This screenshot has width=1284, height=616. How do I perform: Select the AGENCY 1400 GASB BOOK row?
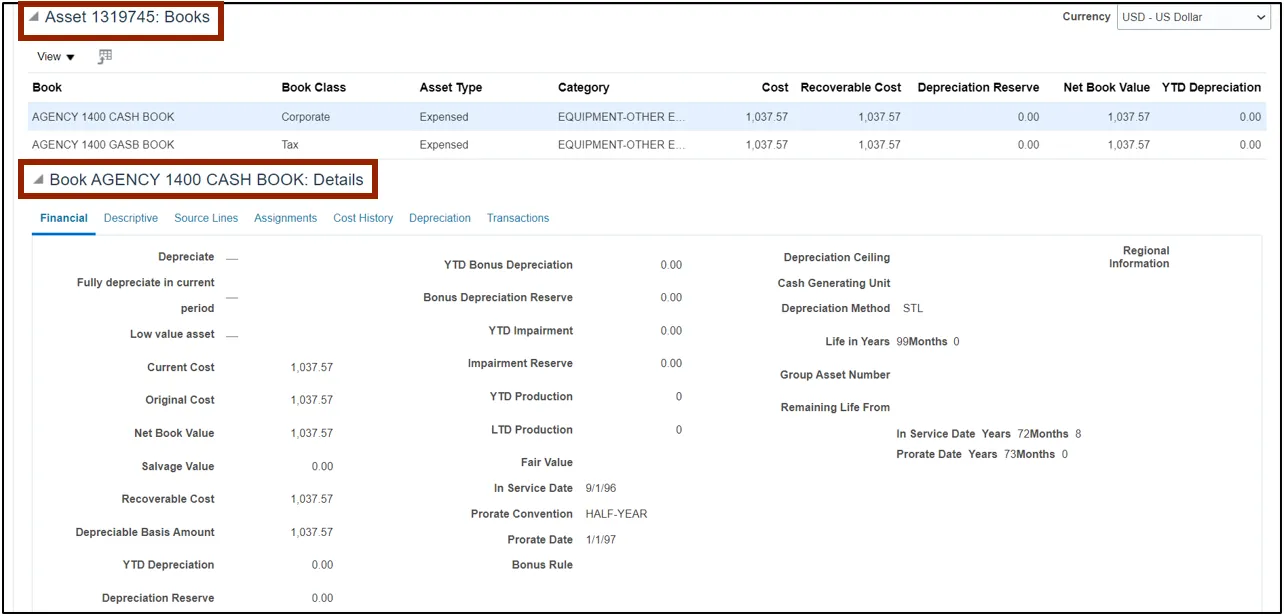coord(103,145)
